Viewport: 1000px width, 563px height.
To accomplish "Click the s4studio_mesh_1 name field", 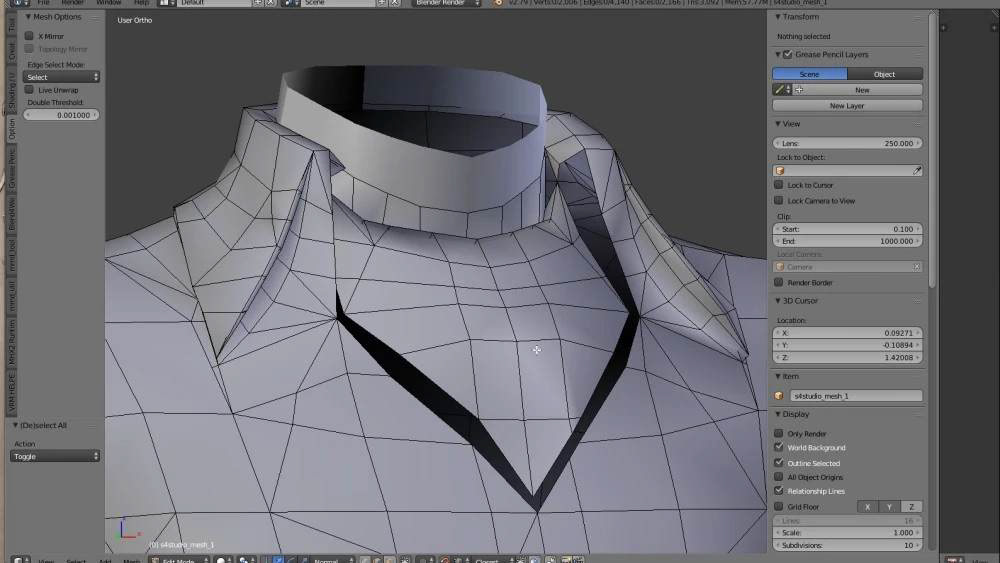I will click(856, 396).
